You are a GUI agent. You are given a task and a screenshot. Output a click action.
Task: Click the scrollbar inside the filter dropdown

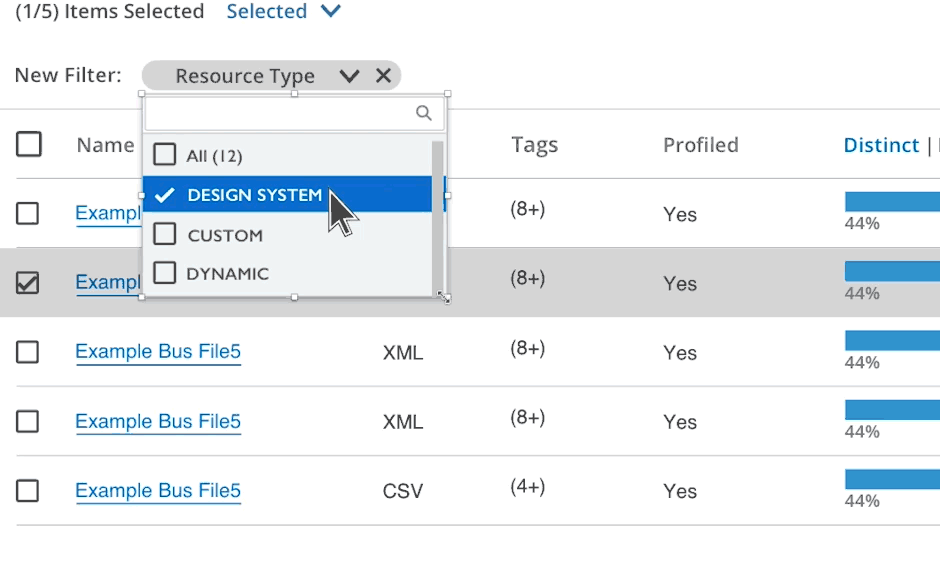click(435, 200)
